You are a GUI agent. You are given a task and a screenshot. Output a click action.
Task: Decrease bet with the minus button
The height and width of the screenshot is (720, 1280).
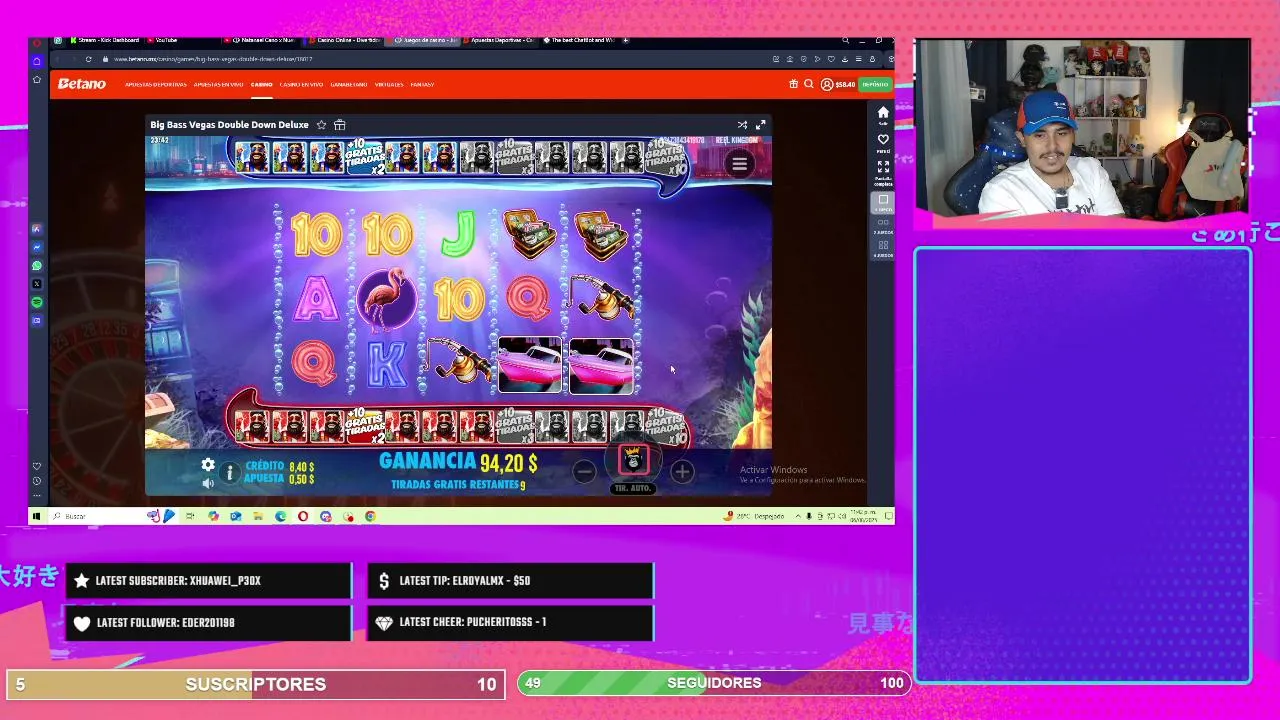click(585, 471)
